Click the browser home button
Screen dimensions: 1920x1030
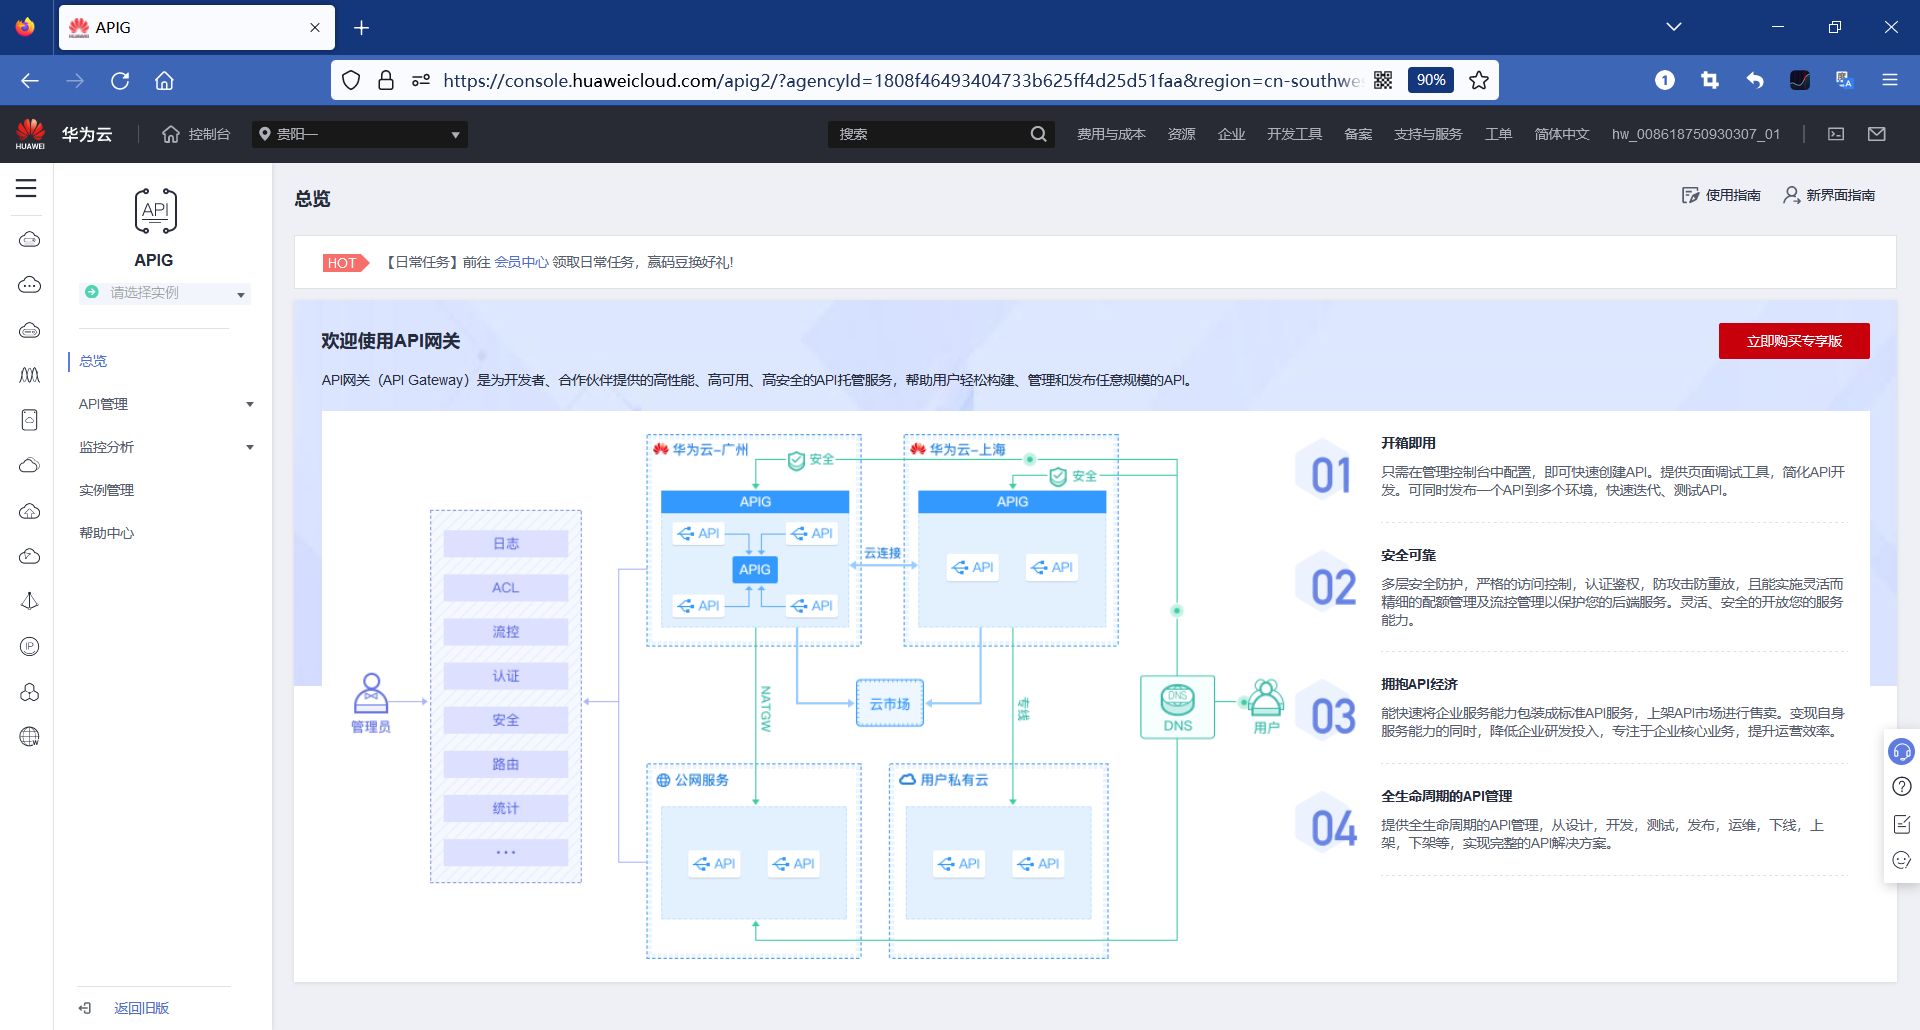164,80
